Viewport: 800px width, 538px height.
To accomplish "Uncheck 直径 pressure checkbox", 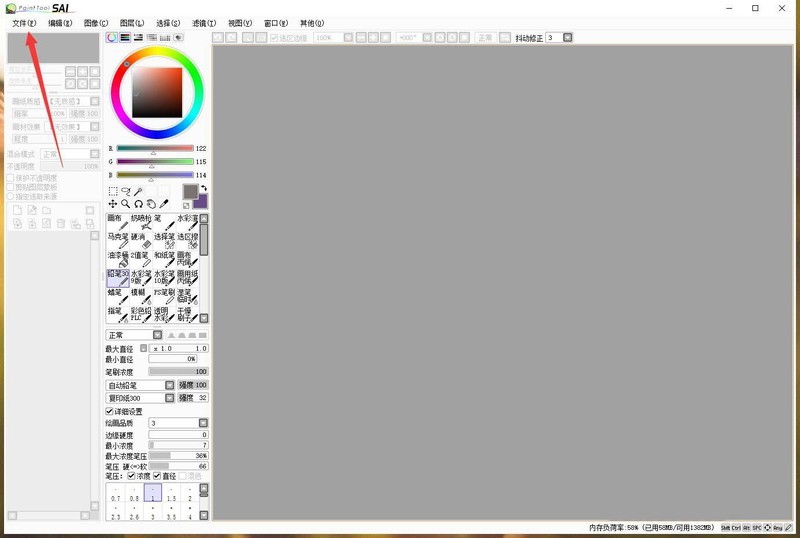I will pos(159,476).
